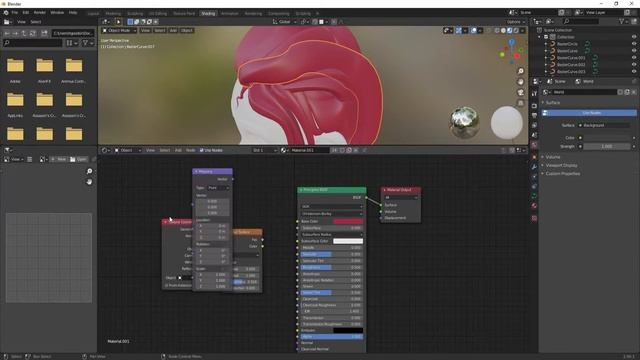Hide the Collection in outliner via eye
This screenshot has width=640, height=360.
pos(634,37)
